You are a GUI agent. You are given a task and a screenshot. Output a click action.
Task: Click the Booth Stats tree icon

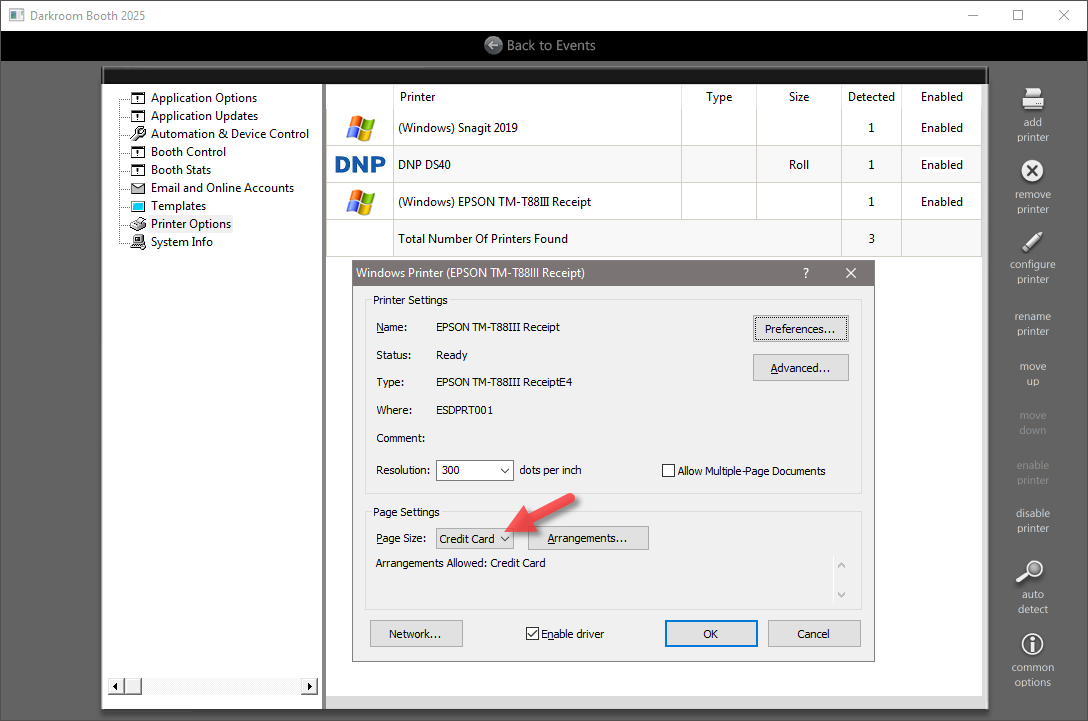[x=138, y=170]
